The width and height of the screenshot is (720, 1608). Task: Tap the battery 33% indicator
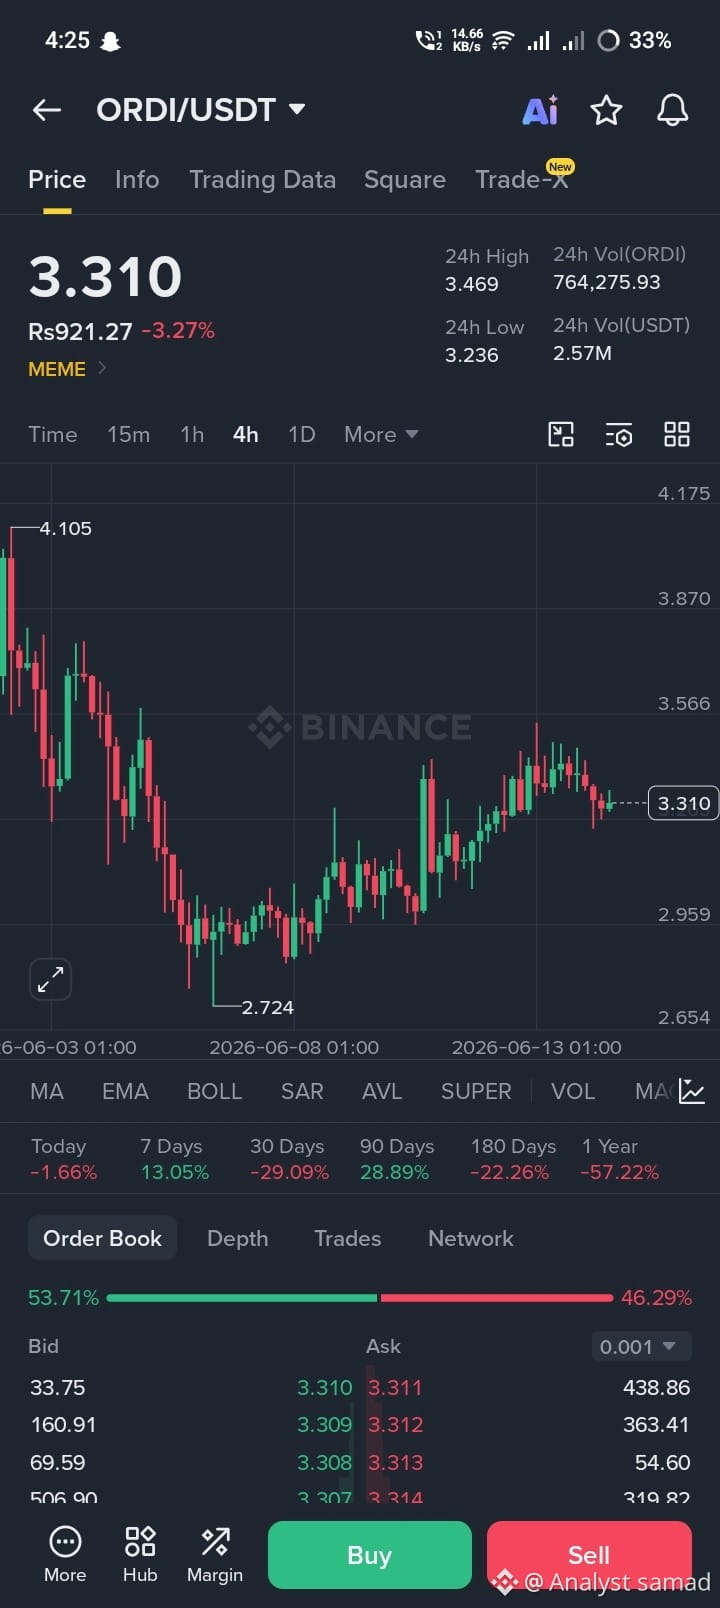tap(635, 41)
